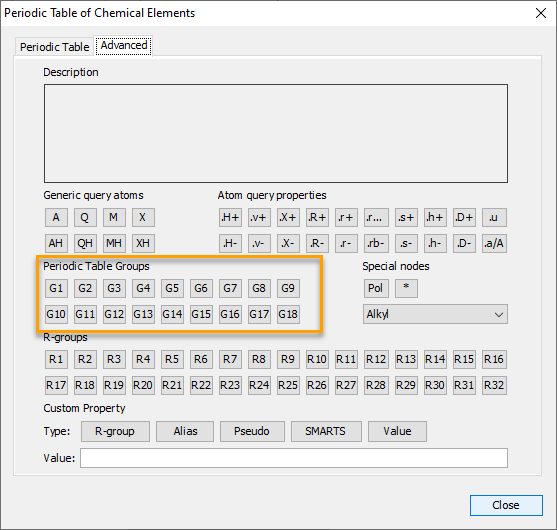Image resolution: width=557 pixels, height=530 pixels.
Task: Click the .R+ query property button
Action: 317,217
